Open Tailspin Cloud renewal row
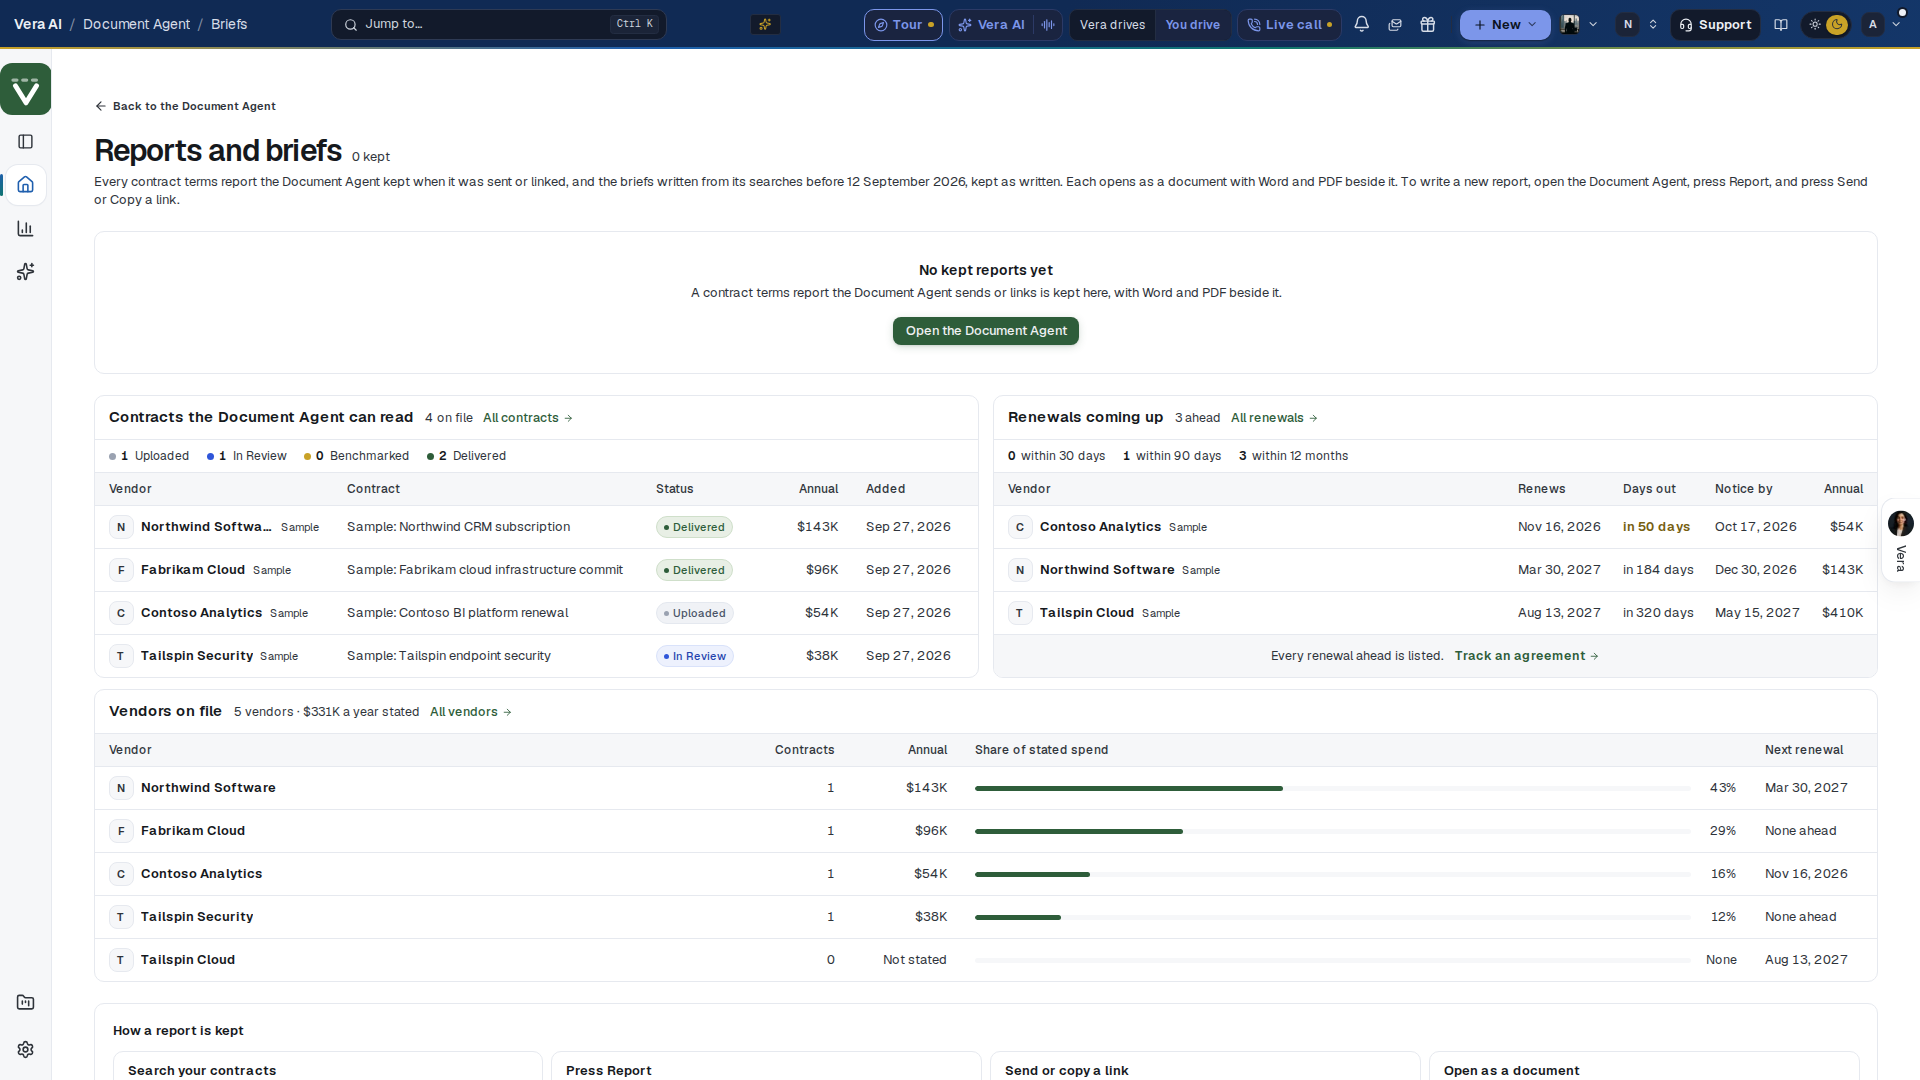 tap(1435, 613)
